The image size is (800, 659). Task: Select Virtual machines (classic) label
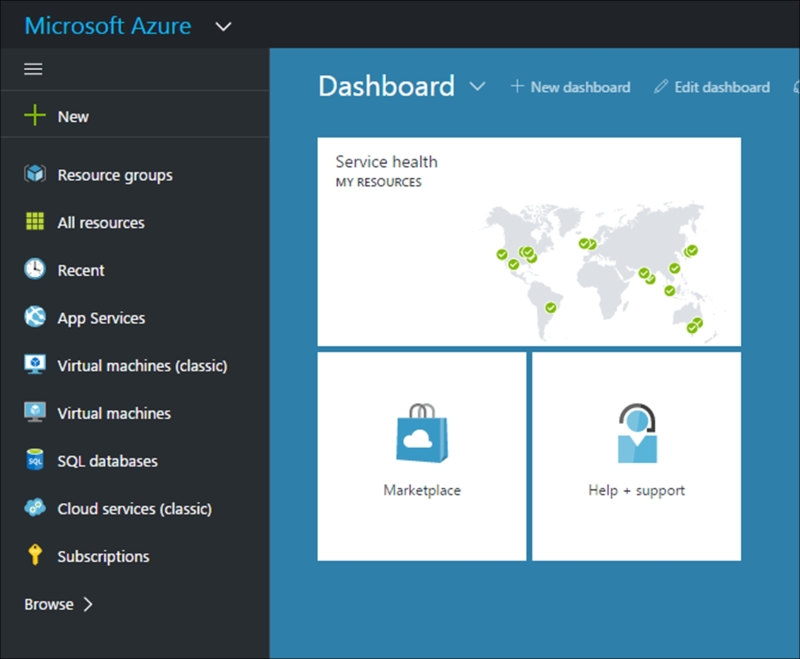click(142, 366)
